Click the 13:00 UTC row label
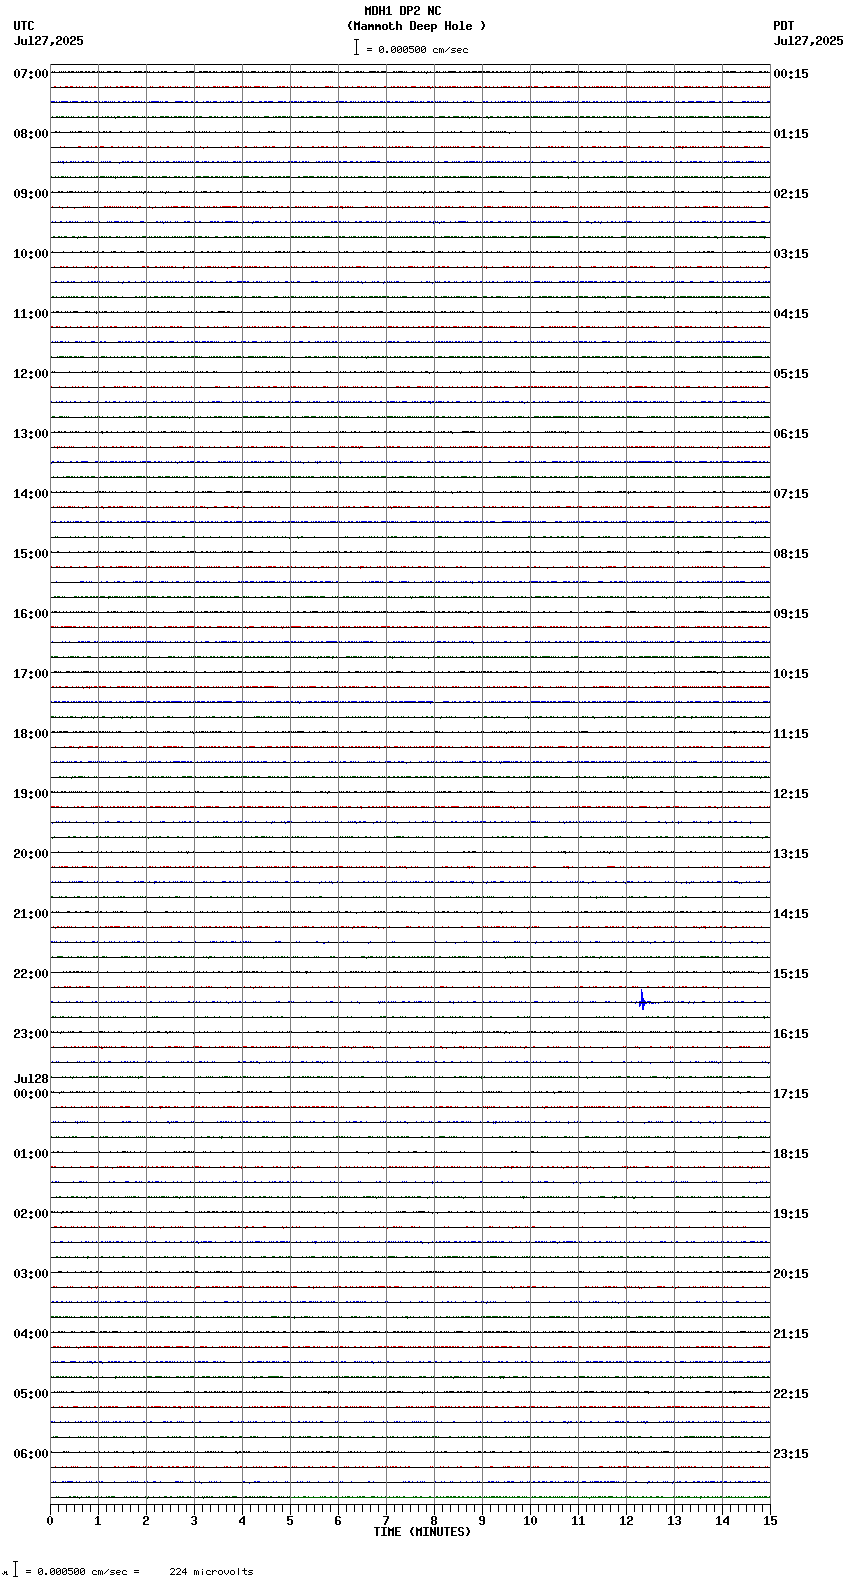Screen dimensions: 850x1584 [31, 434]
